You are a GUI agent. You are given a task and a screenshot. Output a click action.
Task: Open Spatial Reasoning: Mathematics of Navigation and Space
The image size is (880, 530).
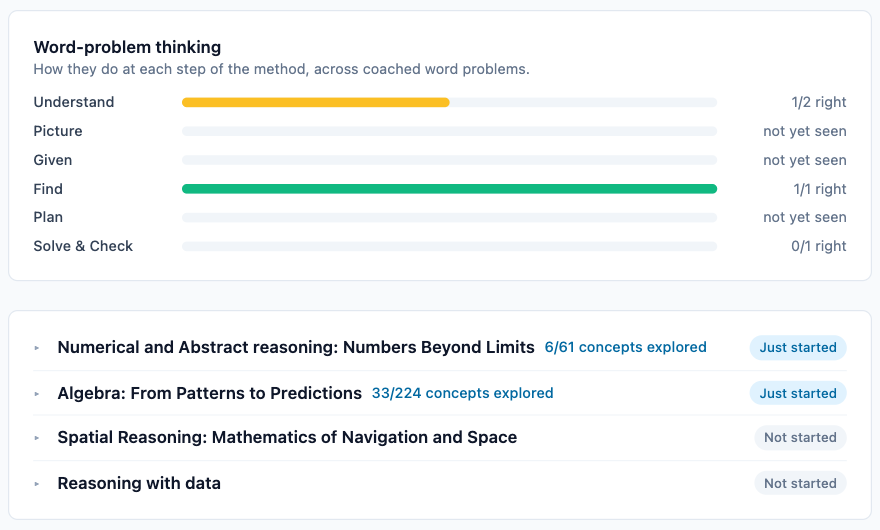(x=287, y=437)
